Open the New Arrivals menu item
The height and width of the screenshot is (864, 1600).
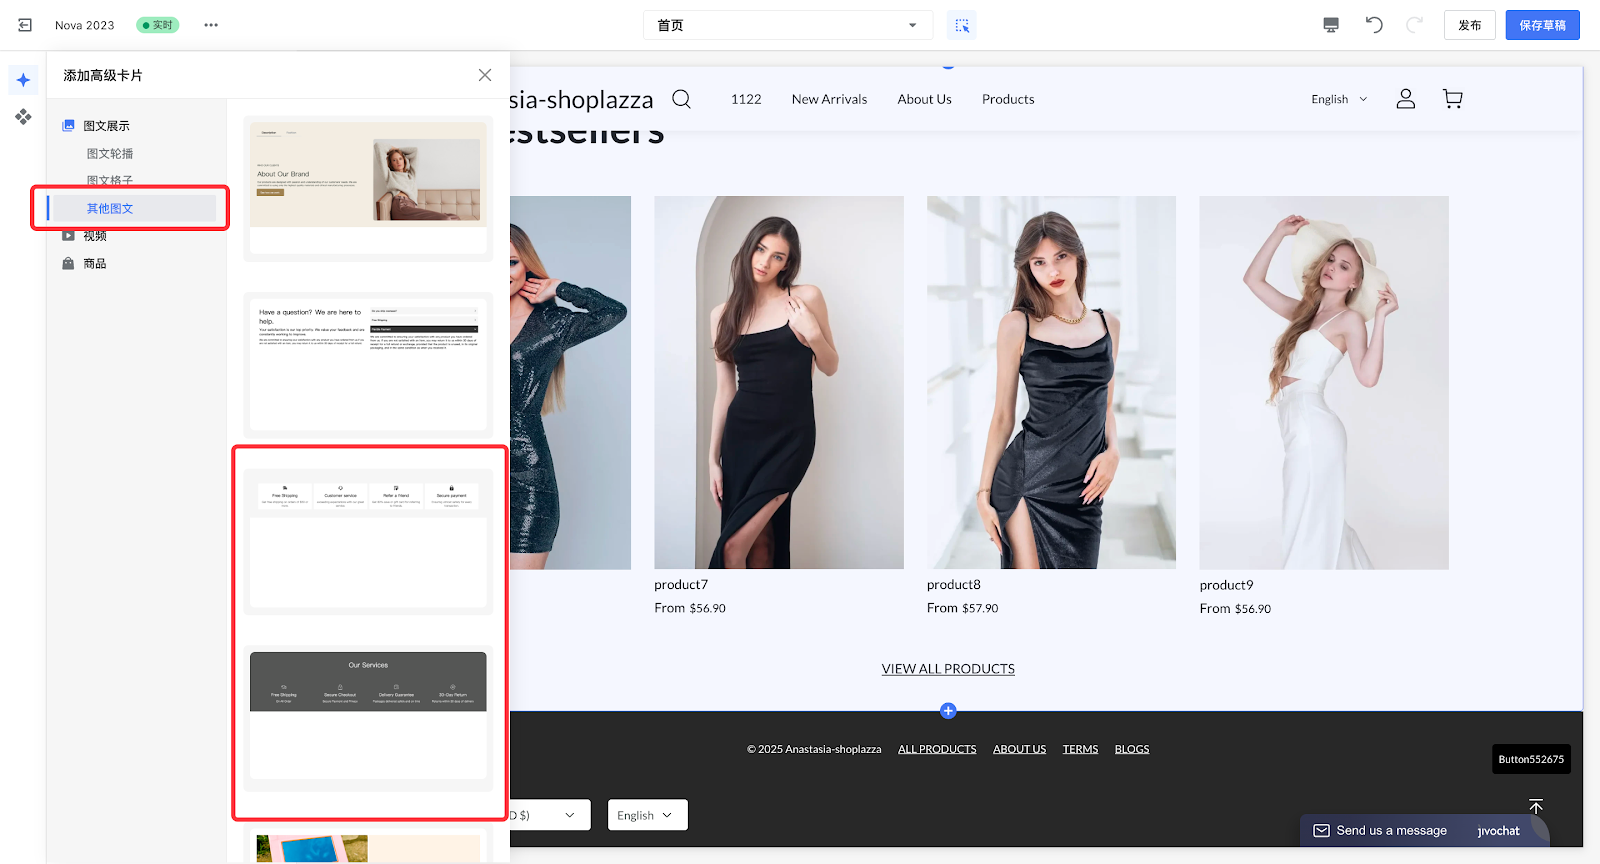[829, 99]
